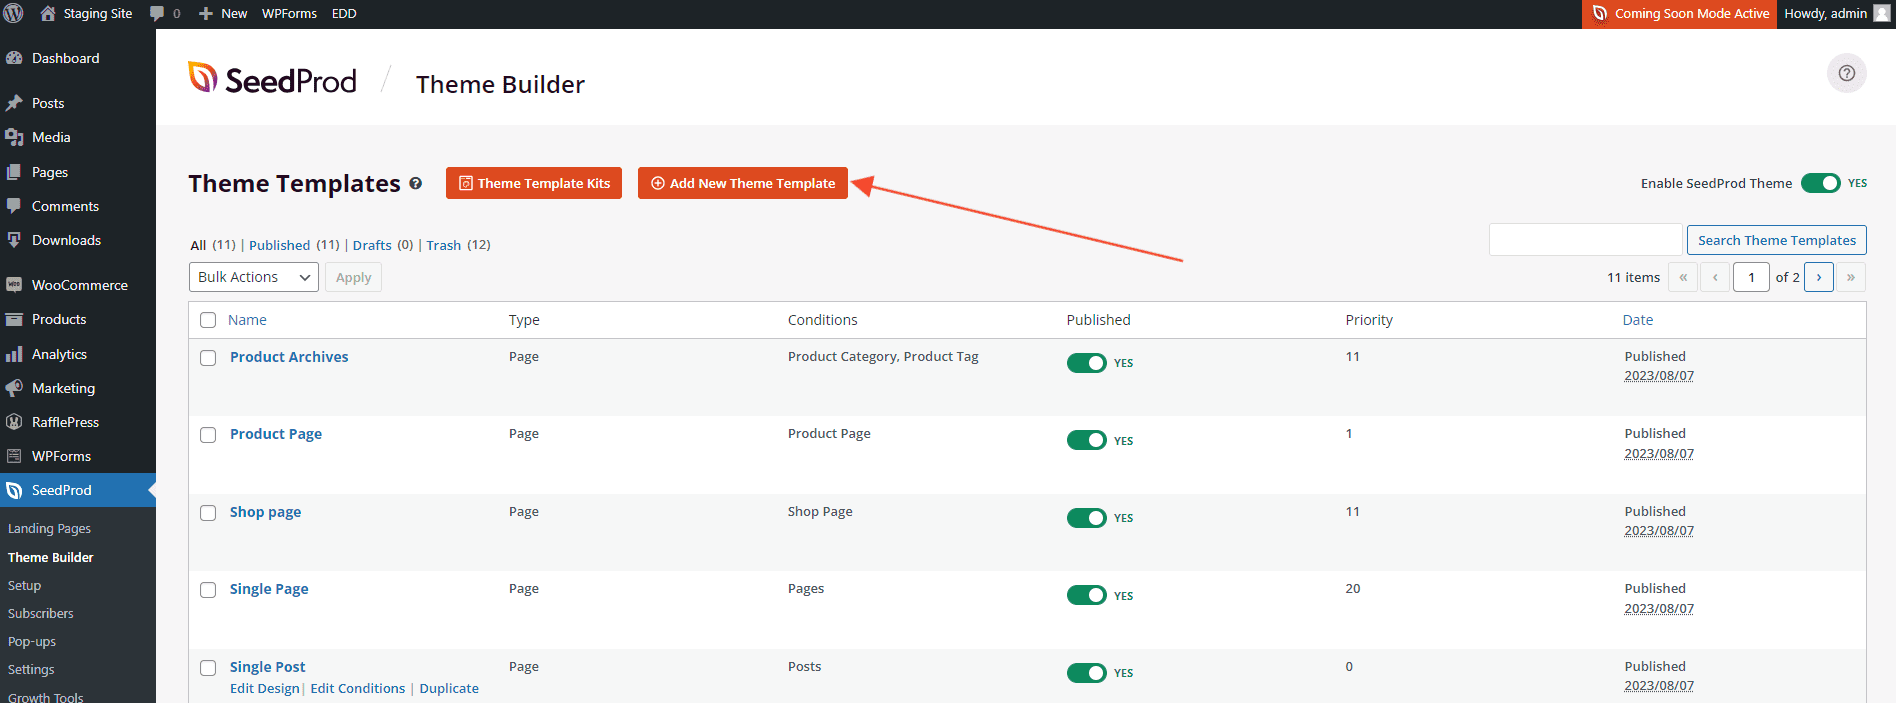Viewport: 1896px width, 703px height.
Task: Go to the last page of templates
Action: (1851, 277)
